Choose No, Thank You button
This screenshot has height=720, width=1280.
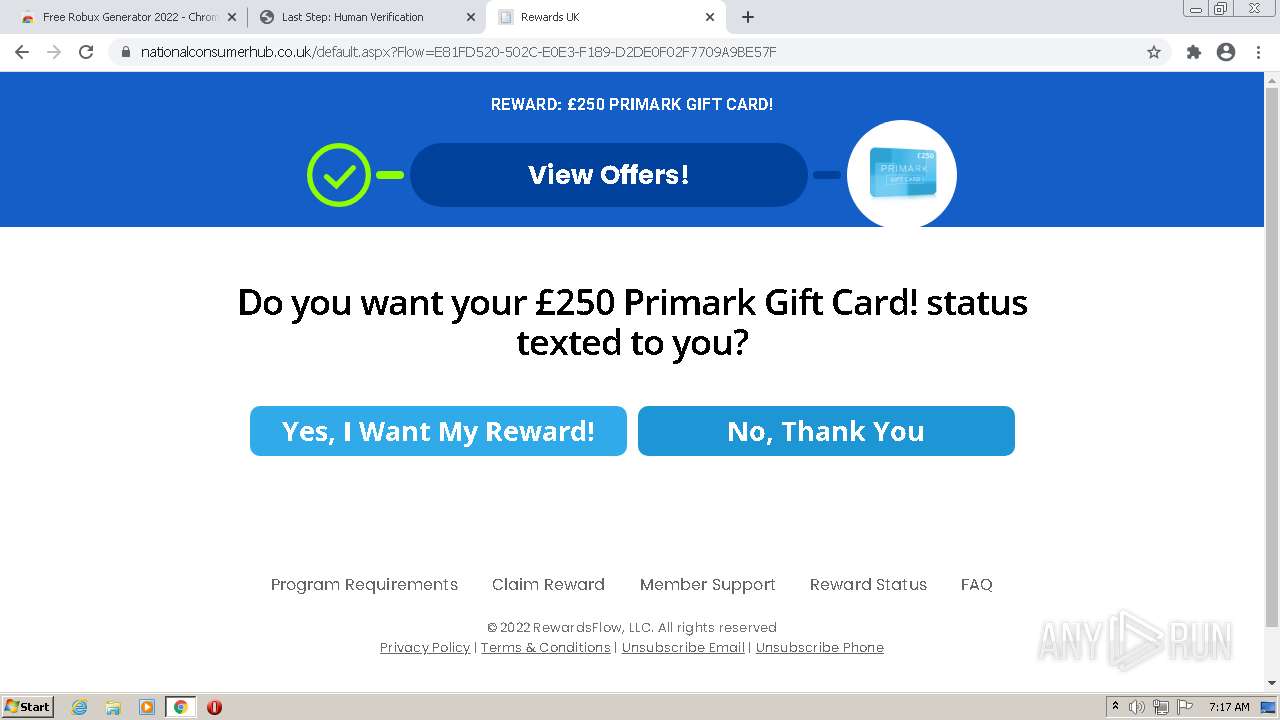826,431
